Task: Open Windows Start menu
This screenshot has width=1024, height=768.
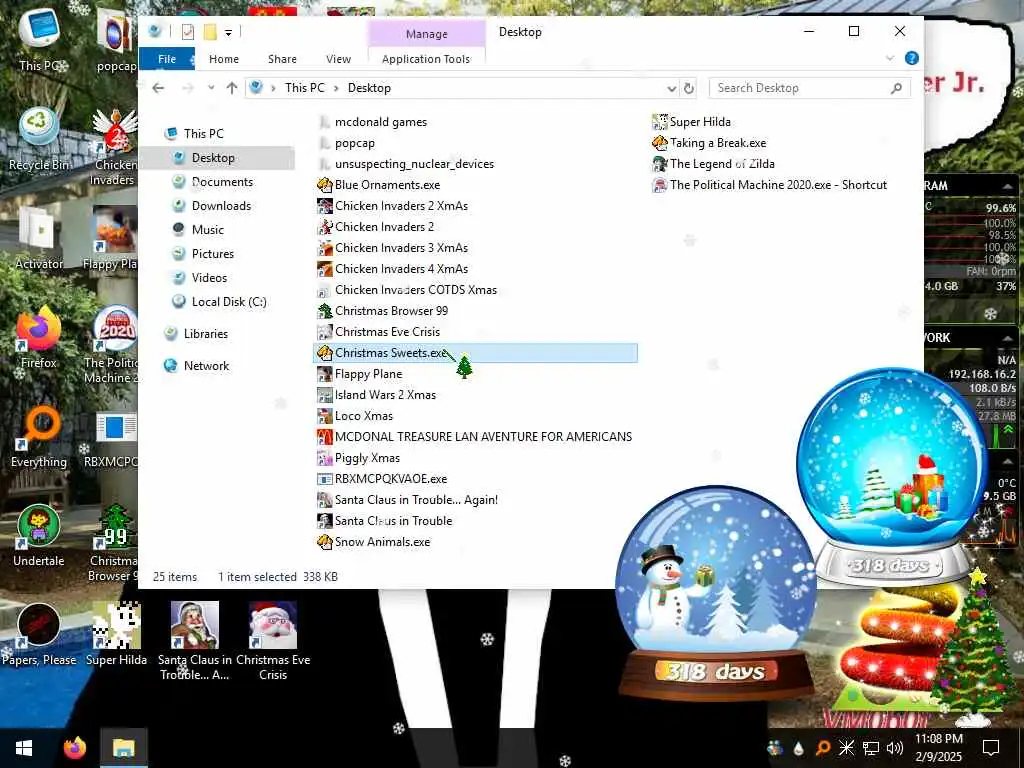Action: point(24,748)
